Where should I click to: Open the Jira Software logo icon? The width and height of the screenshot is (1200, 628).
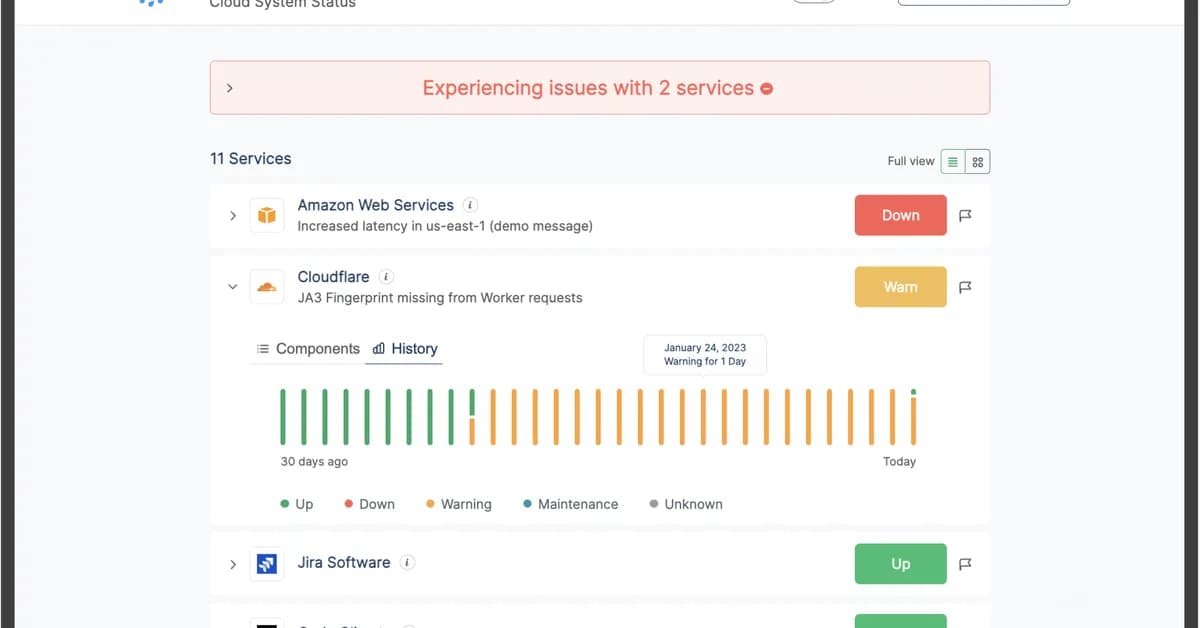click(266, 564)
